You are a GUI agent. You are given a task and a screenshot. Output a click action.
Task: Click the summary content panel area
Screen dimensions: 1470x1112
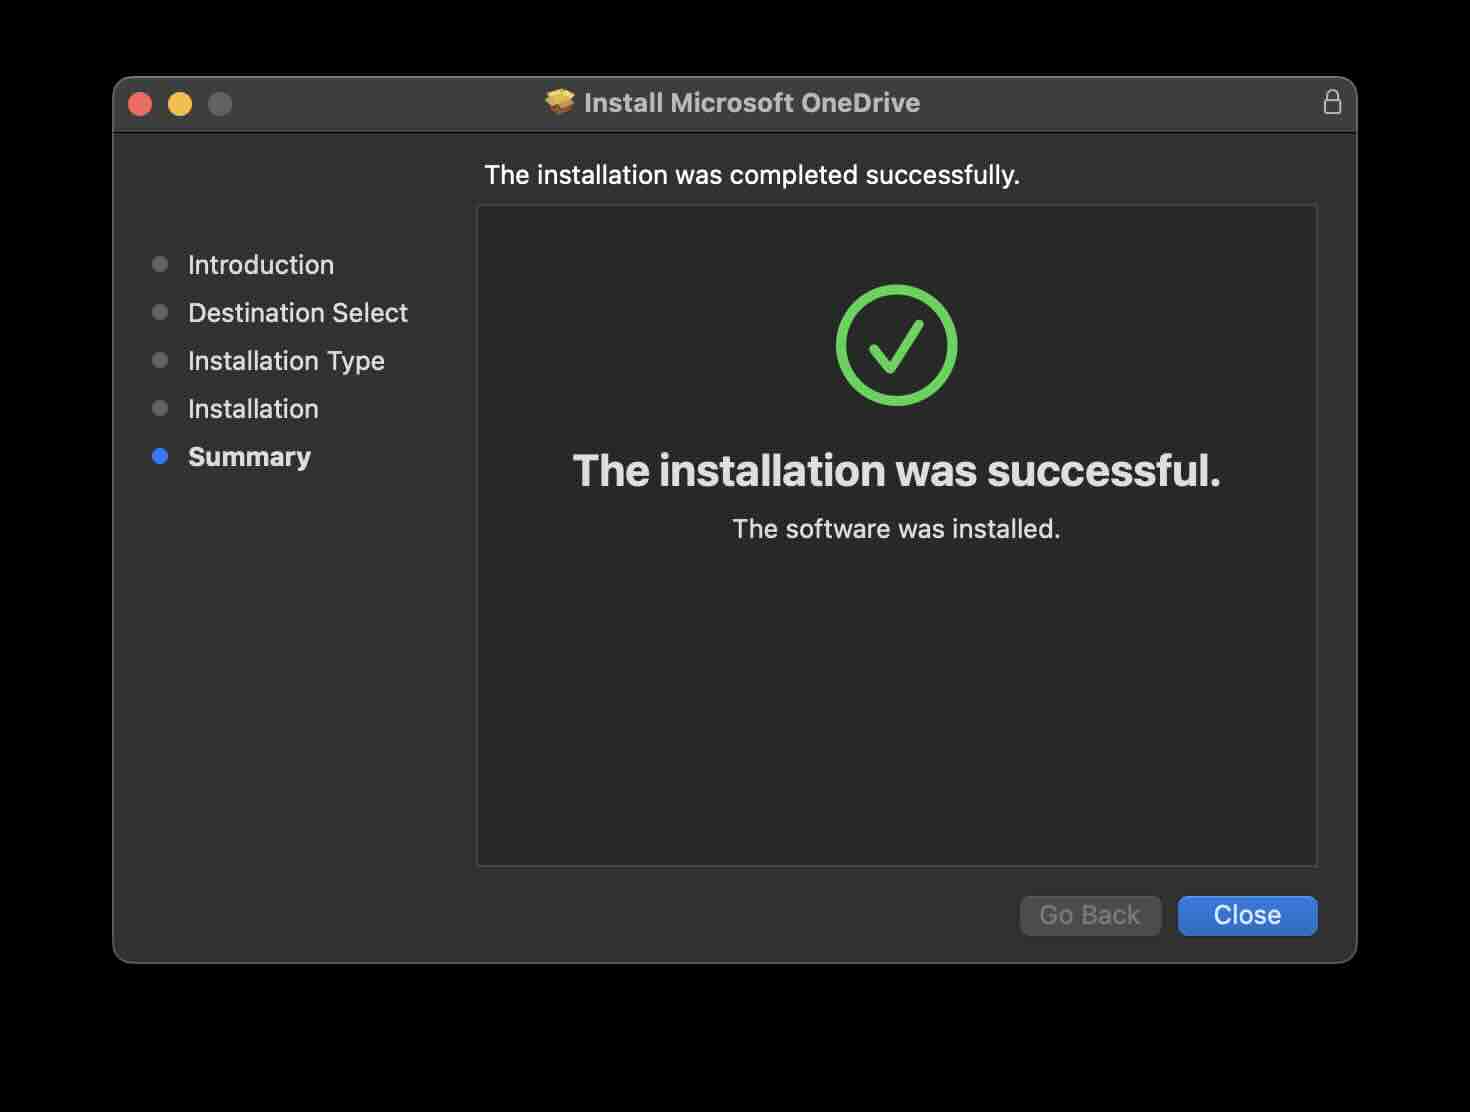coord(897,700)
